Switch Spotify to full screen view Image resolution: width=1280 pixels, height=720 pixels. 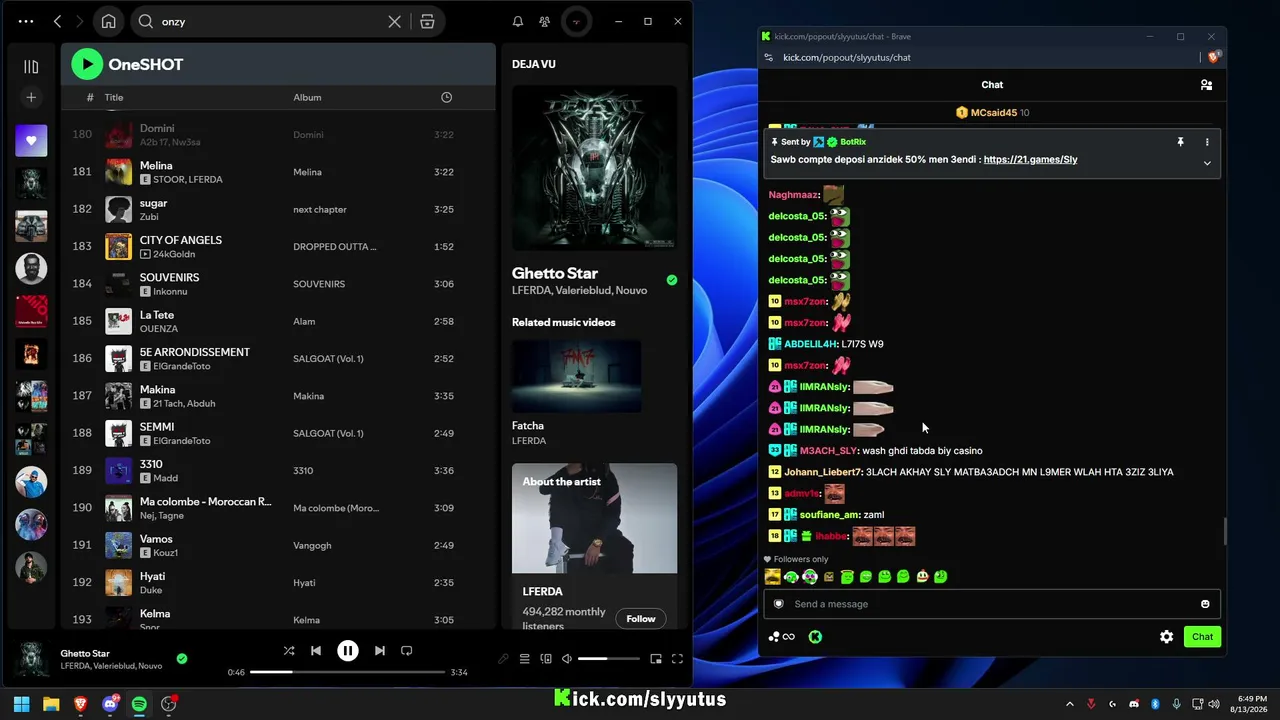[x=677, y=659]
